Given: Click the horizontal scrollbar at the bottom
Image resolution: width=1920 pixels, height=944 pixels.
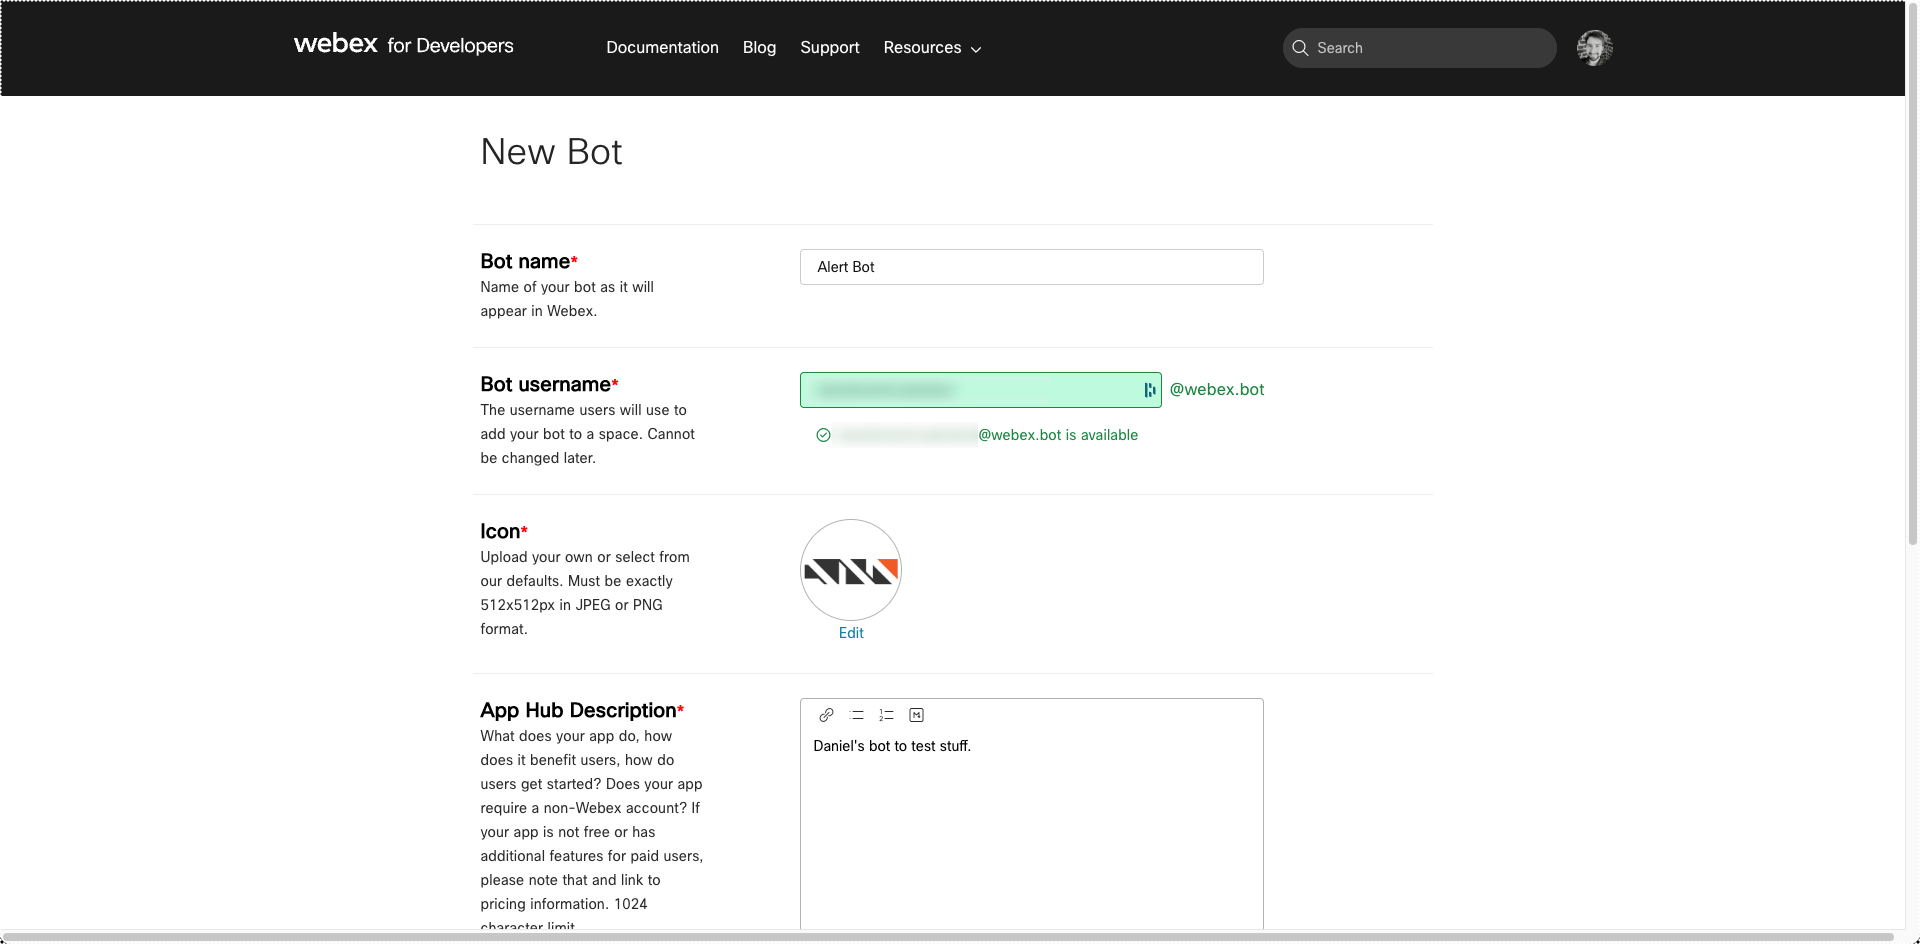Looking at the screenshot, I should pyautogui.click(x=948, y=937).
